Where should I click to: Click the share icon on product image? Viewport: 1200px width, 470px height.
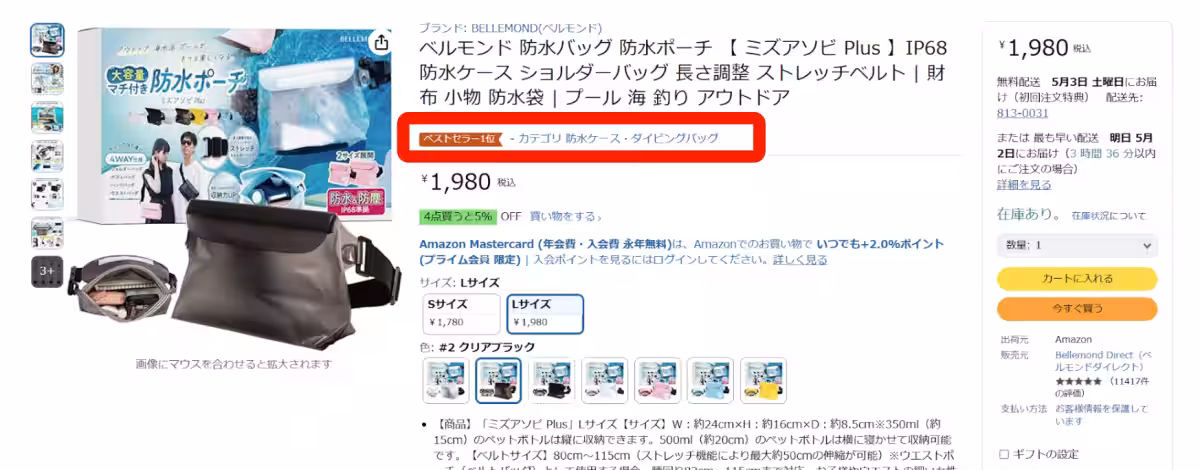coord(380,42)
